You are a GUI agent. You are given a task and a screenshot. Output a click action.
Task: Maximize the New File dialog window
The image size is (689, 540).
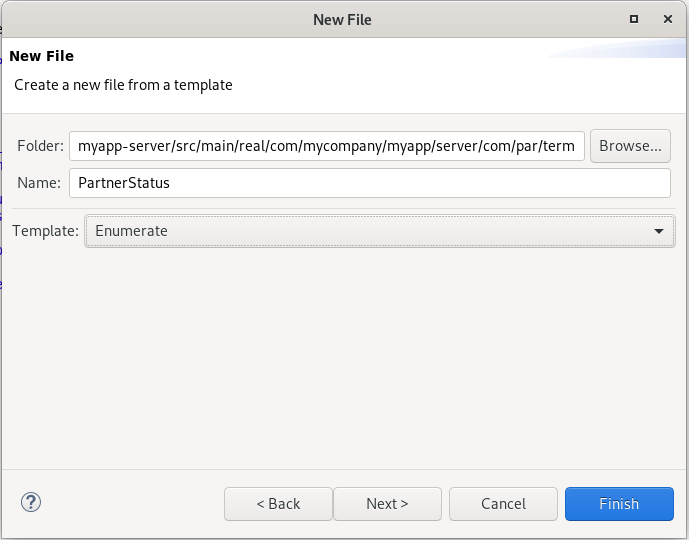634,19
